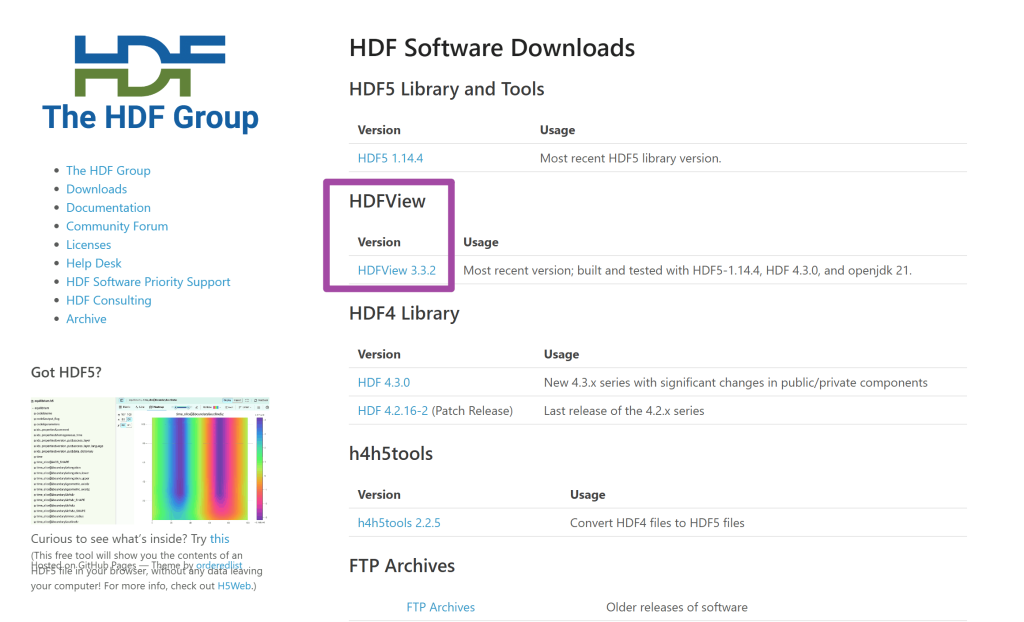The image size is (1024, 622).
Task: Click the Got HDF5? heading
Action: [x=67, y=372]
